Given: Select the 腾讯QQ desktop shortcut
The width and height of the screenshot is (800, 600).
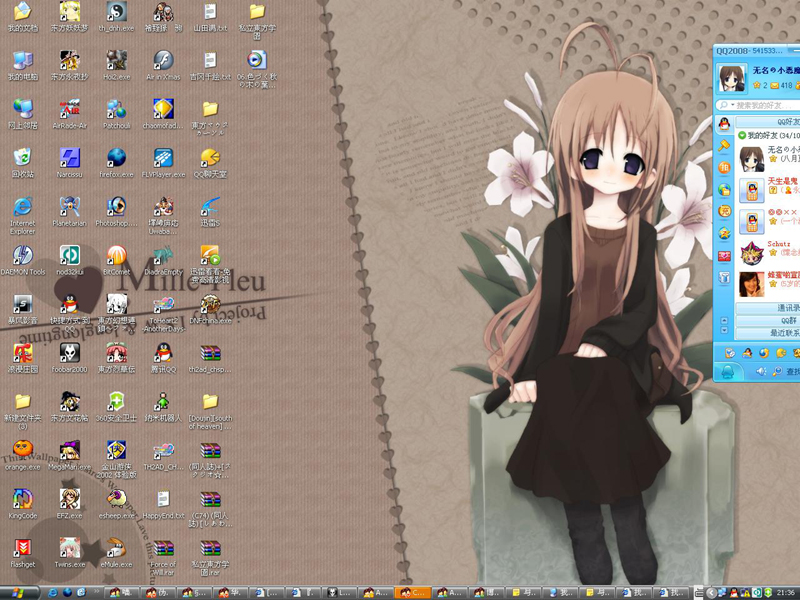Looking at the screenshot, I should pyautogui.click(x=163, y=358).
